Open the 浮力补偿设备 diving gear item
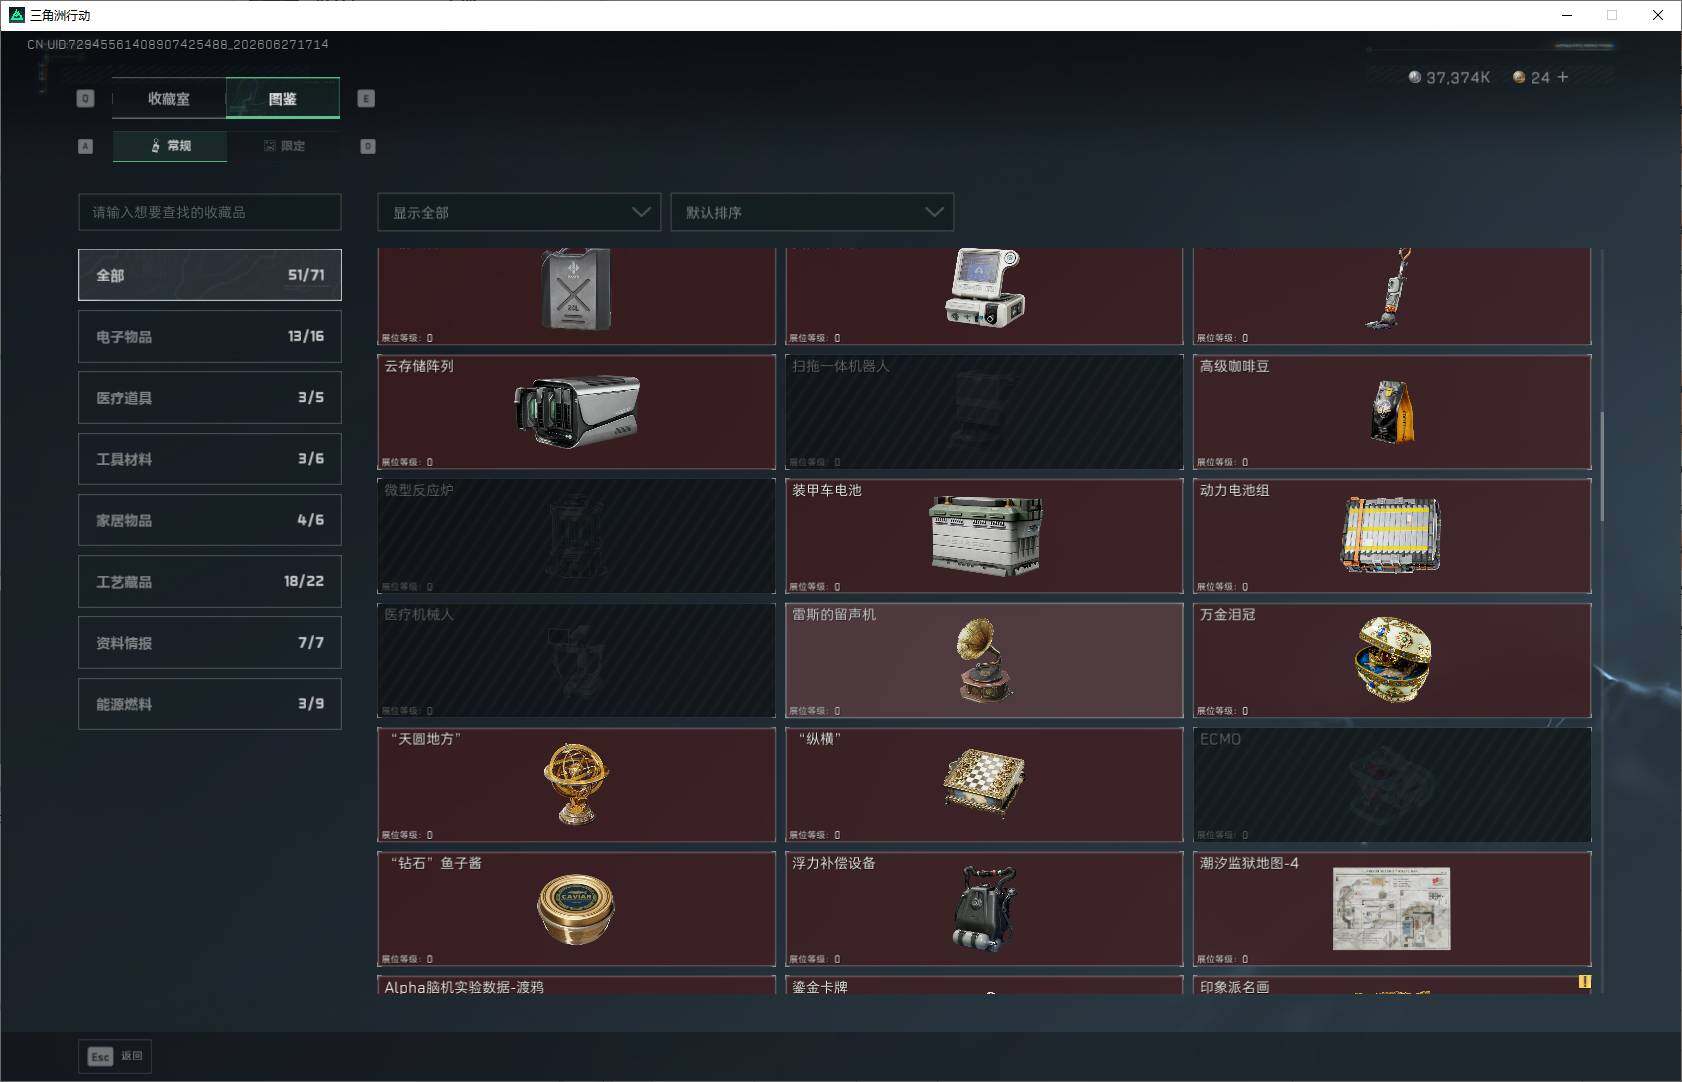 984,908
